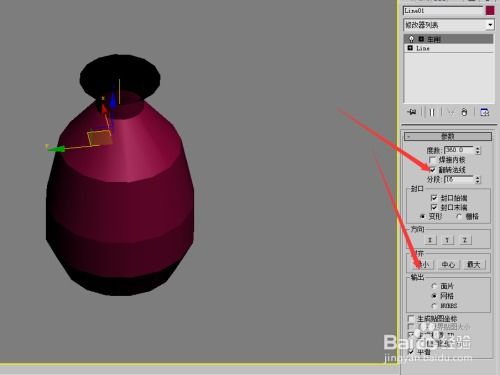Select Grid (栅格) capping radio button
The image size is (500, 375).
[459, 217]
